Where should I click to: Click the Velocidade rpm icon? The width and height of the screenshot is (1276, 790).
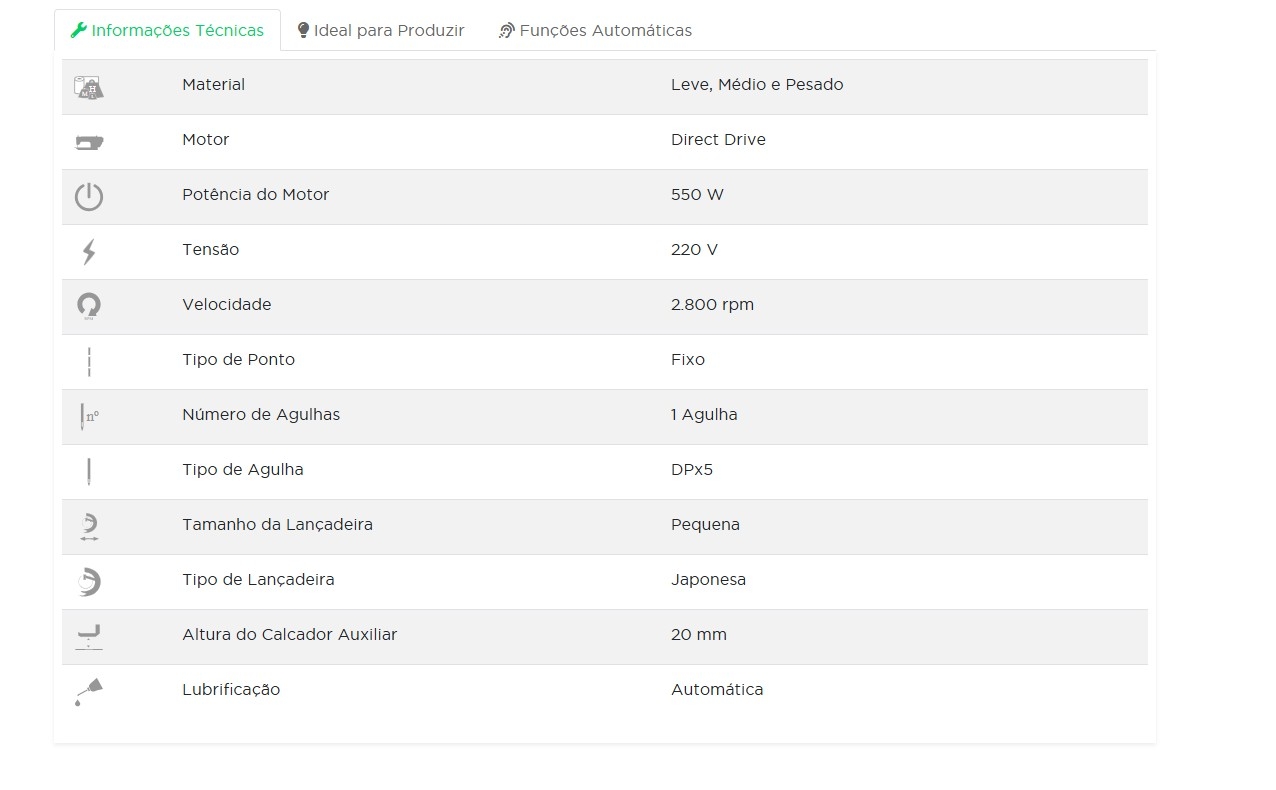coord(89,306)
